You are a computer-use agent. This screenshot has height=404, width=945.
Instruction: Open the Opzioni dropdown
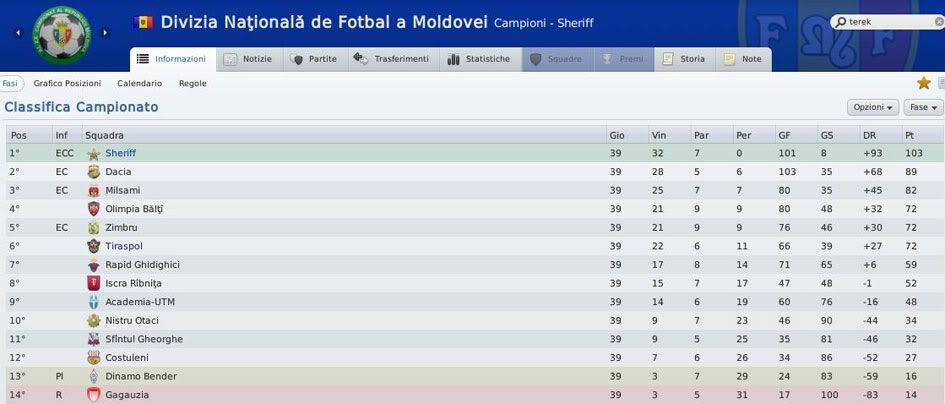click(x=873, y=107)
